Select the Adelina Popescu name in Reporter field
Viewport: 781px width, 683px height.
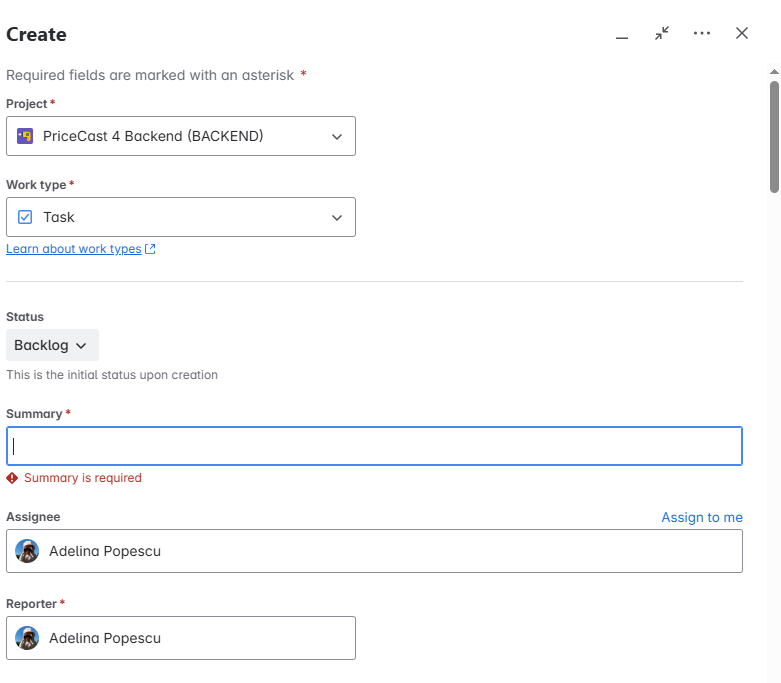point(105,638)
